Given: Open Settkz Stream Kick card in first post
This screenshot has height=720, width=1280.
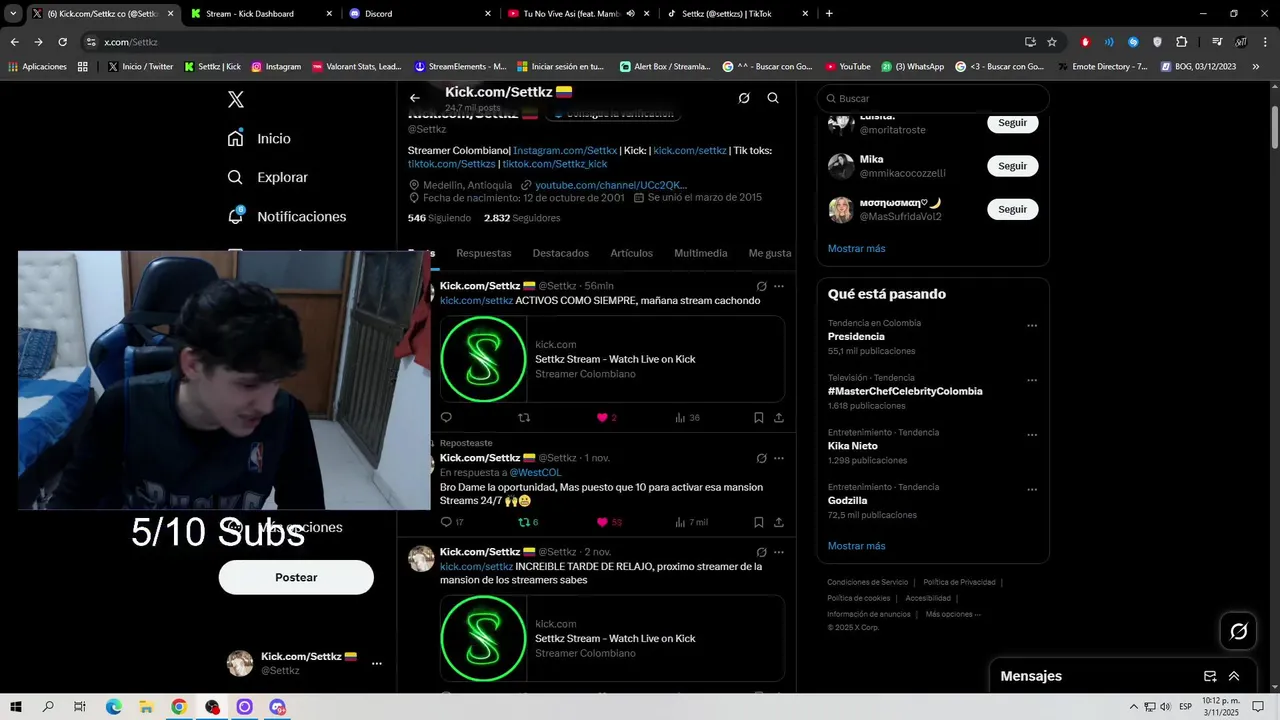Looking at the screenshot, I should (x=612, y=358).
